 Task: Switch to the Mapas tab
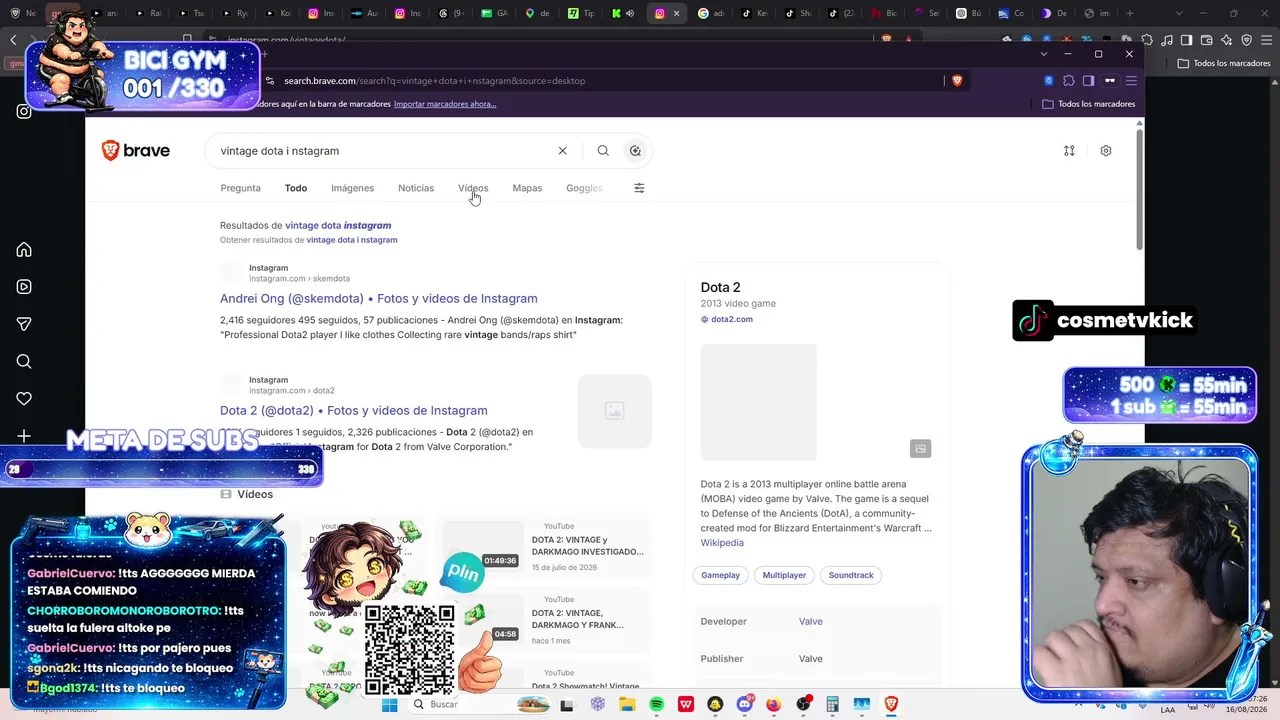(x=527, y=188)
